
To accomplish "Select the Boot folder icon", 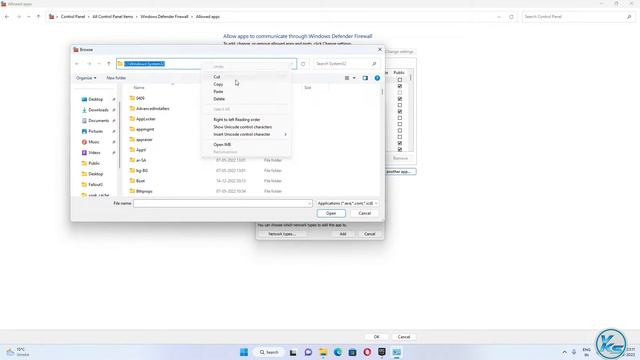I will click(x=132, y=180).
